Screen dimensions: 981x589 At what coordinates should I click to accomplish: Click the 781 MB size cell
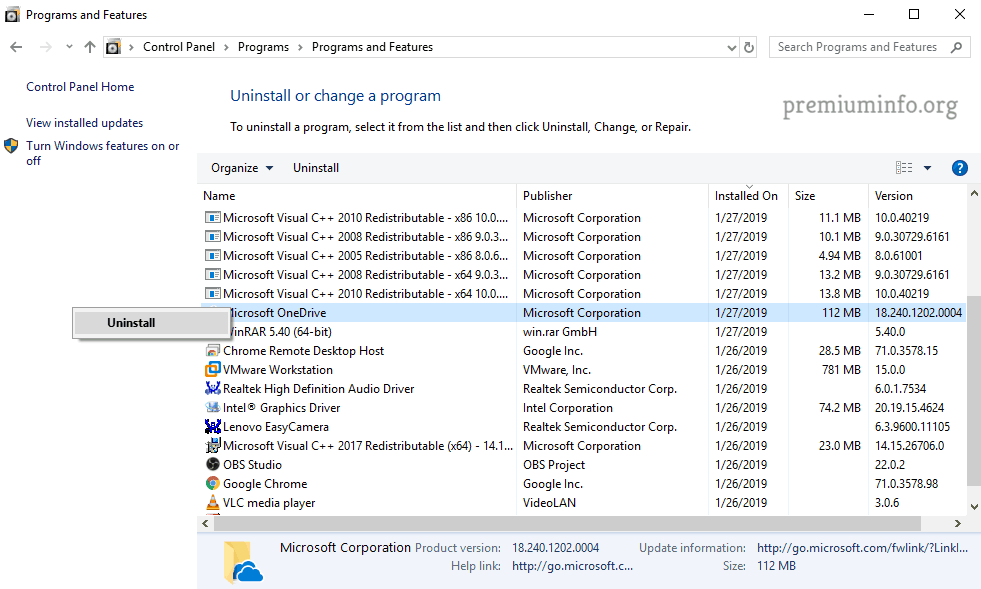click(x=841, y=370)
